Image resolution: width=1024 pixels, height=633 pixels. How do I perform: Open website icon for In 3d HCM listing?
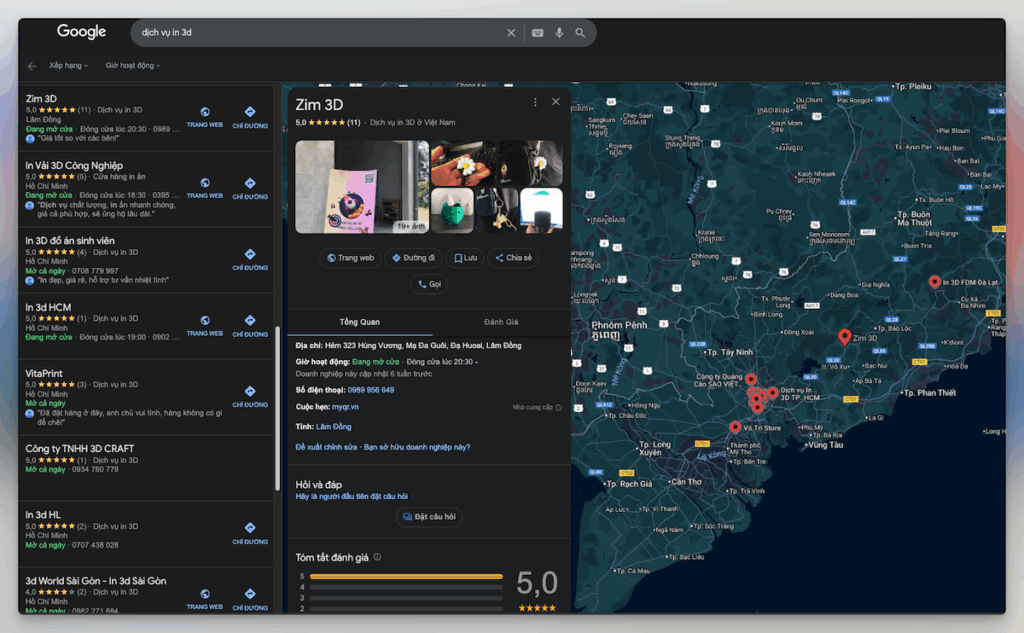point(205,321)
